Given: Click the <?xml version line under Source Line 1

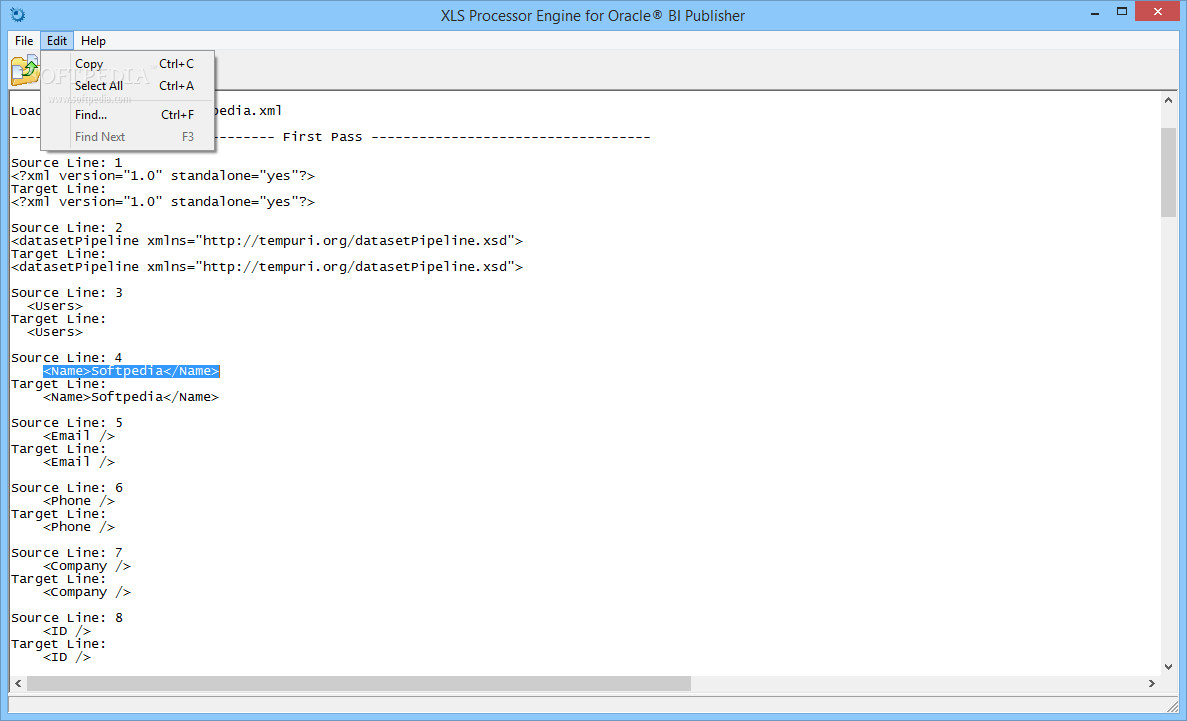Looking at the screenshot, I should tap(163, 176).
